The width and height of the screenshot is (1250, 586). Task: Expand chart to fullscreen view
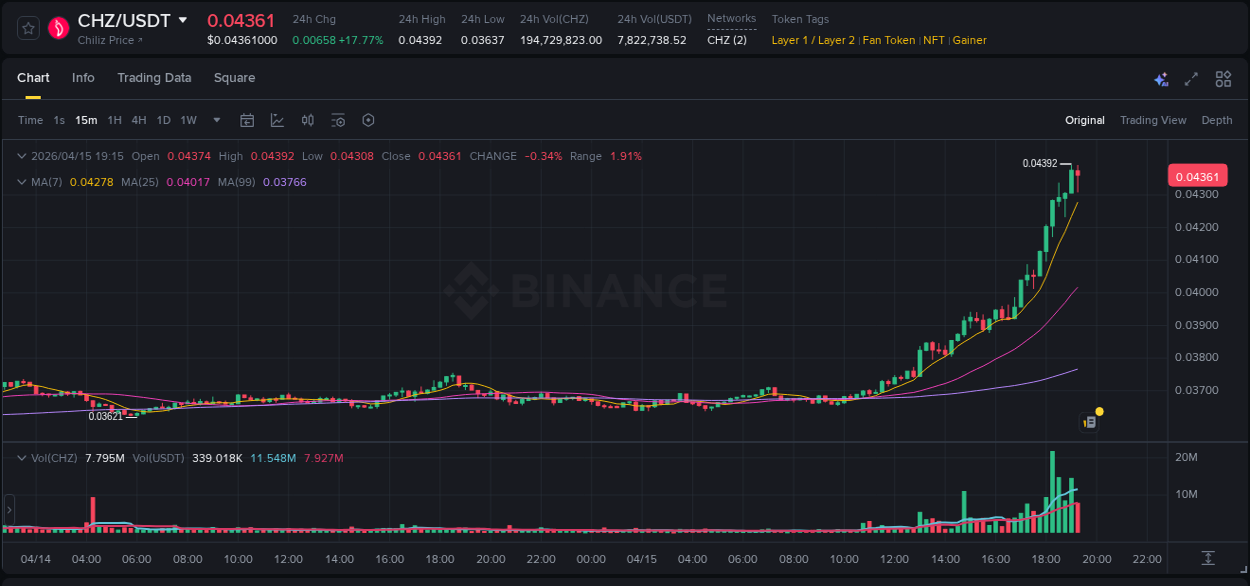tap(1190, 78)
